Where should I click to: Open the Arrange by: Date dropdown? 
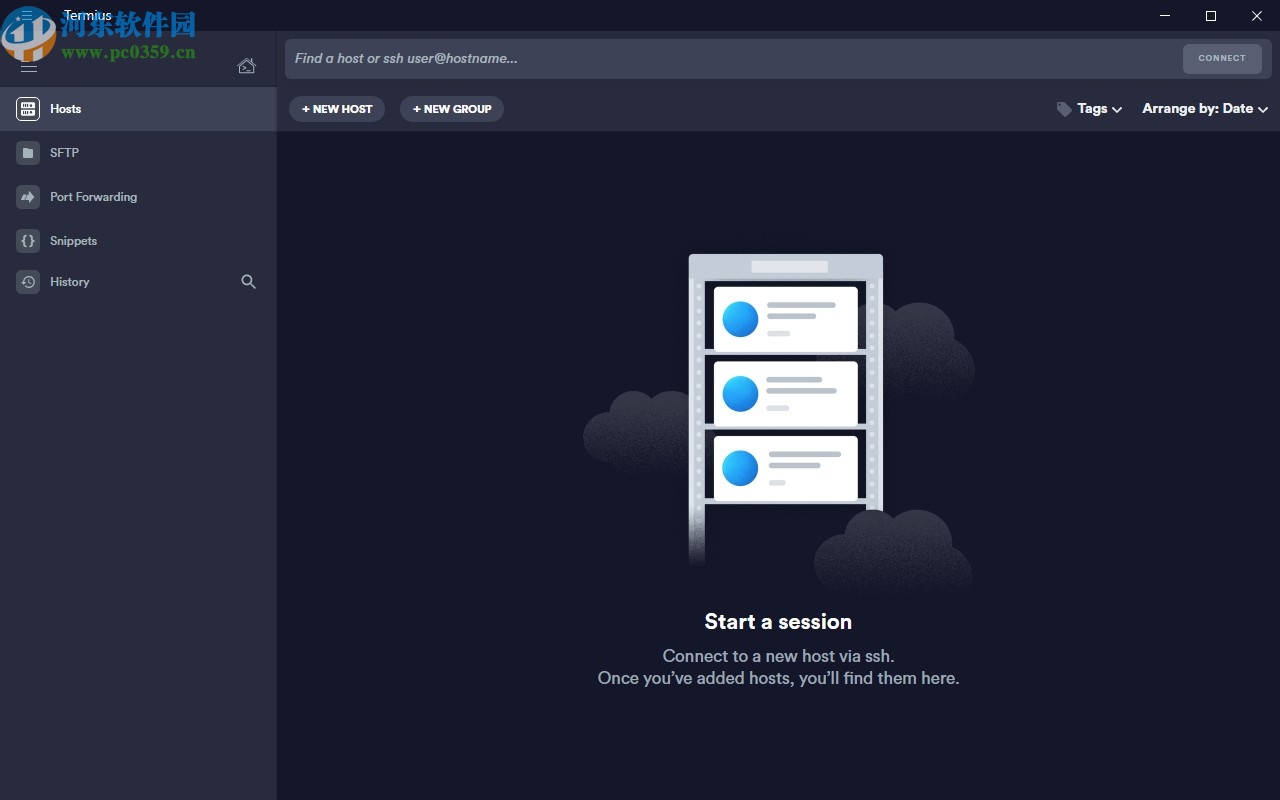pyautogui.click(x=1205, y=109)
